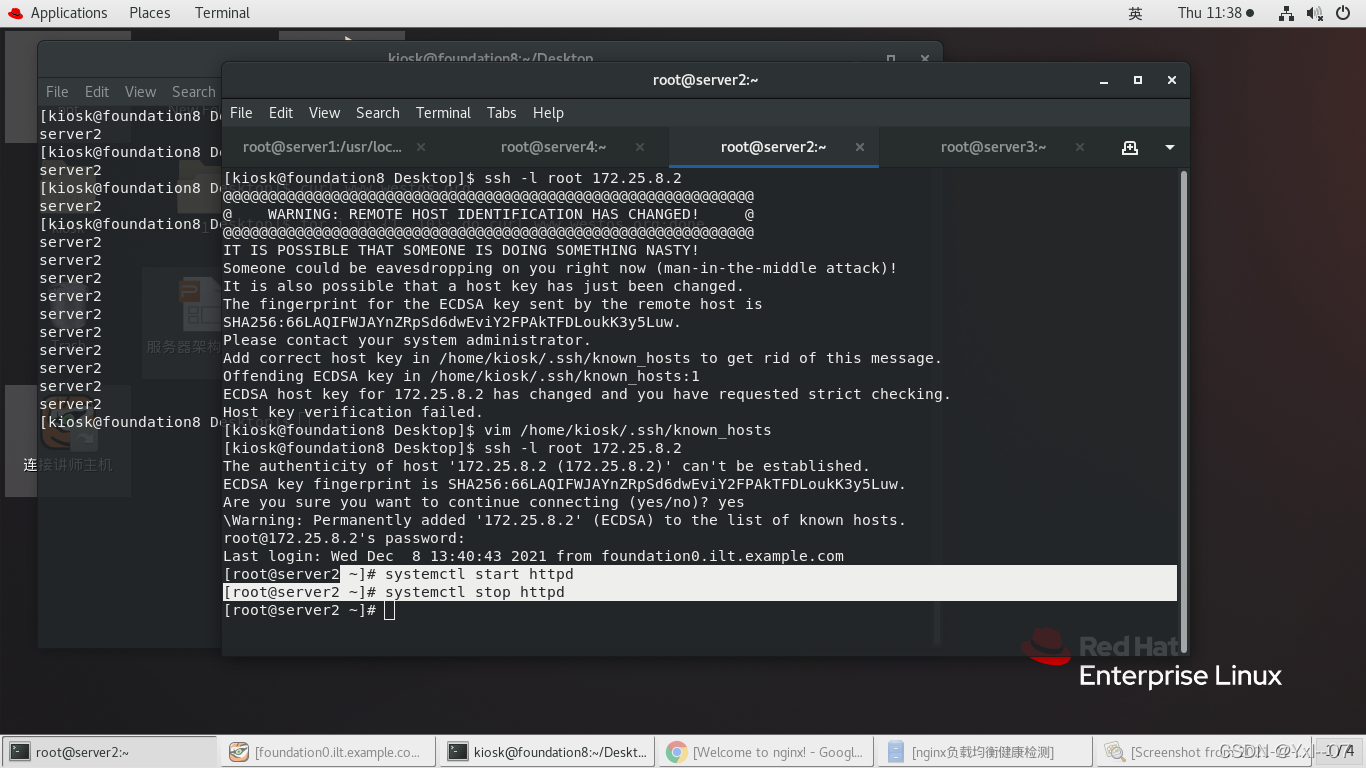Expand the tab list dropdown arrow
The height and width of the screenshot is (768, 1366).
1170,148
